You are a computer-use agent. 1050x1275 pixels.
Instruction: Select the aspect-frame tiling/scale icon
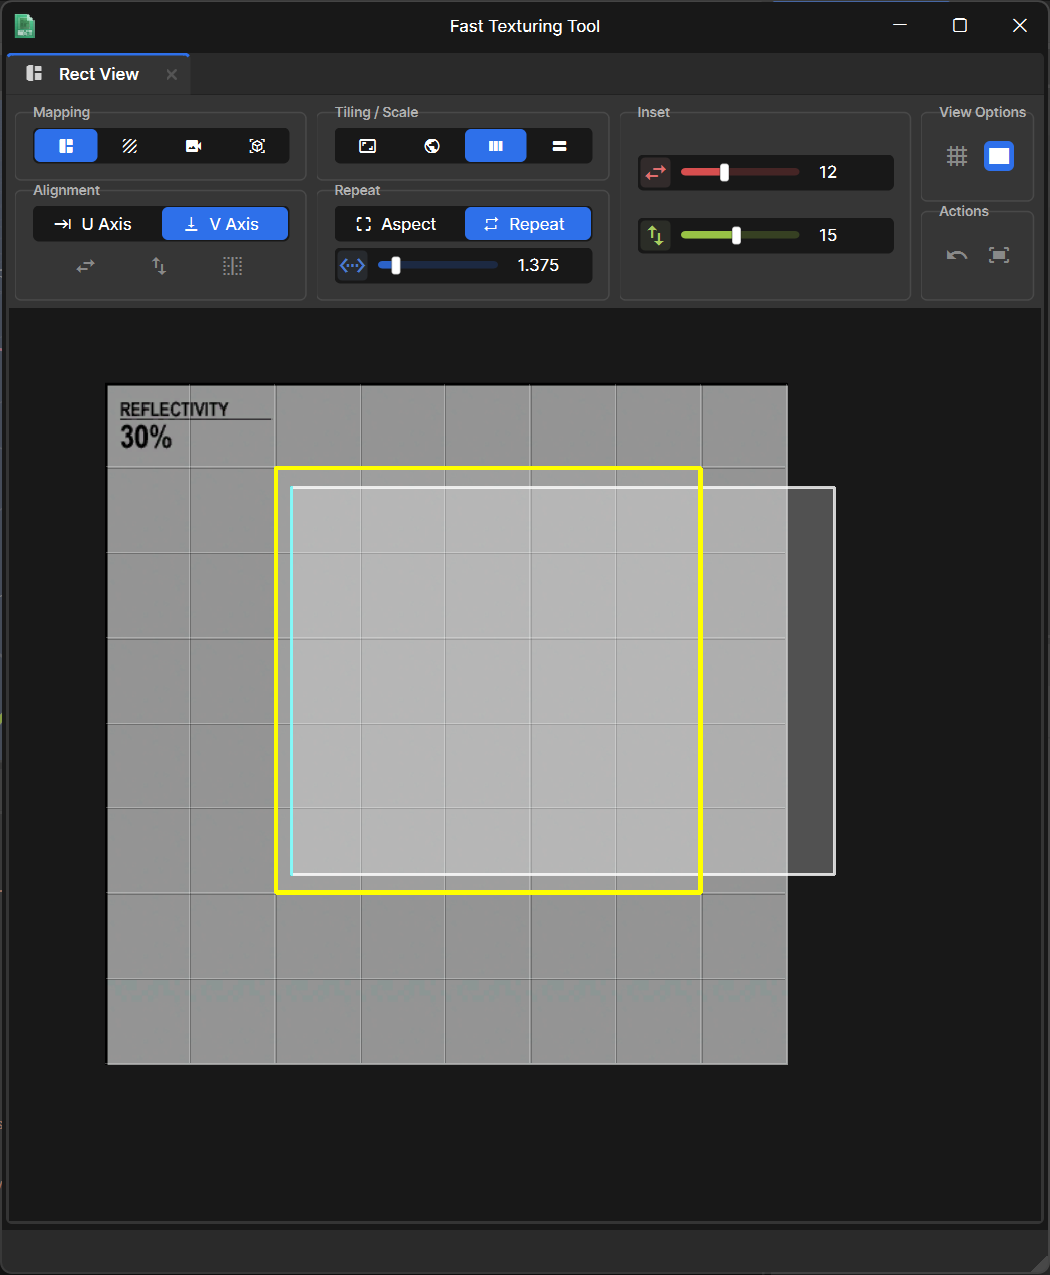point(368,146)
